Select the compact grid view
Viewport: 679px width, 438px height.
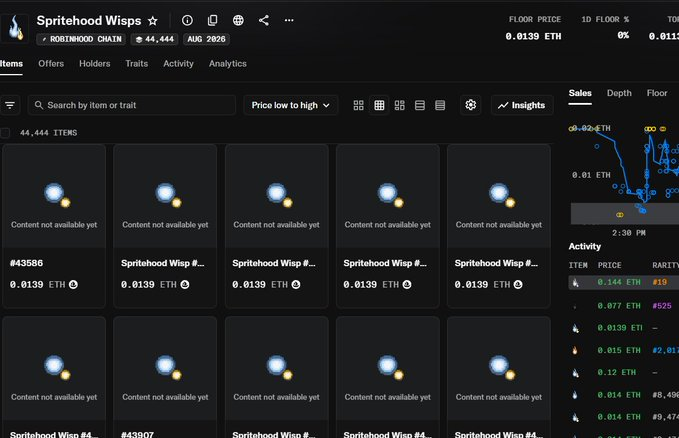tap(379, 105)
